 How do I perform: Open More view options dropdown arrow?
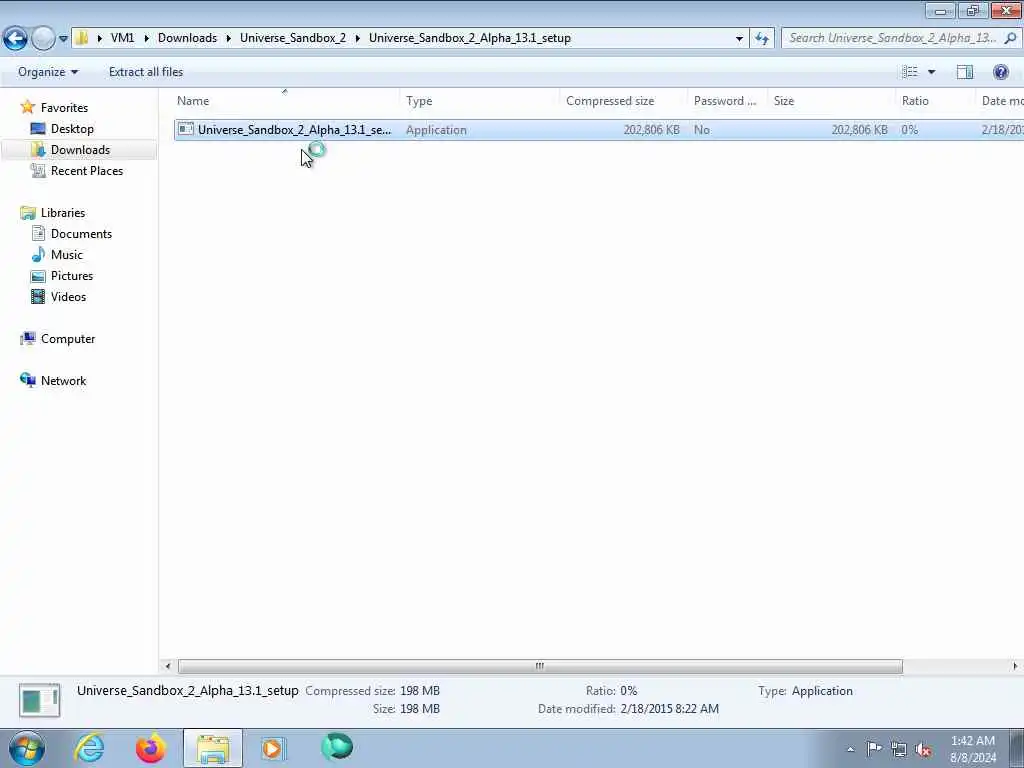[x=931, y=72]
